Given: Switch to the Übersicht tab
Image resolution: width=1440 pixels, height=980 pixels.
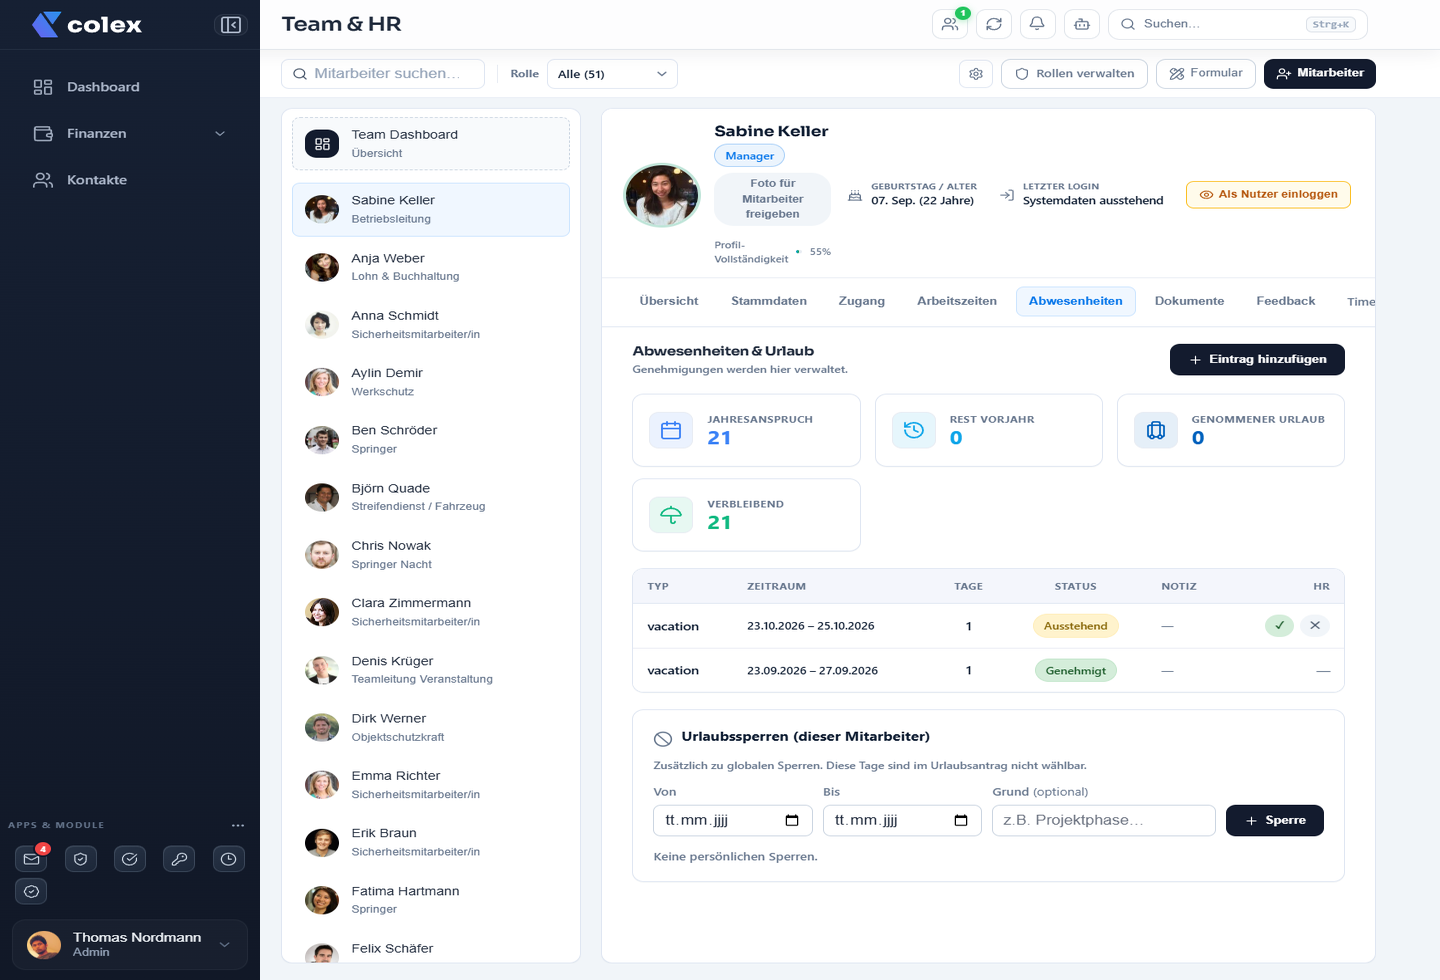Looking at the screenshot, I should click(x=669, y=301).
